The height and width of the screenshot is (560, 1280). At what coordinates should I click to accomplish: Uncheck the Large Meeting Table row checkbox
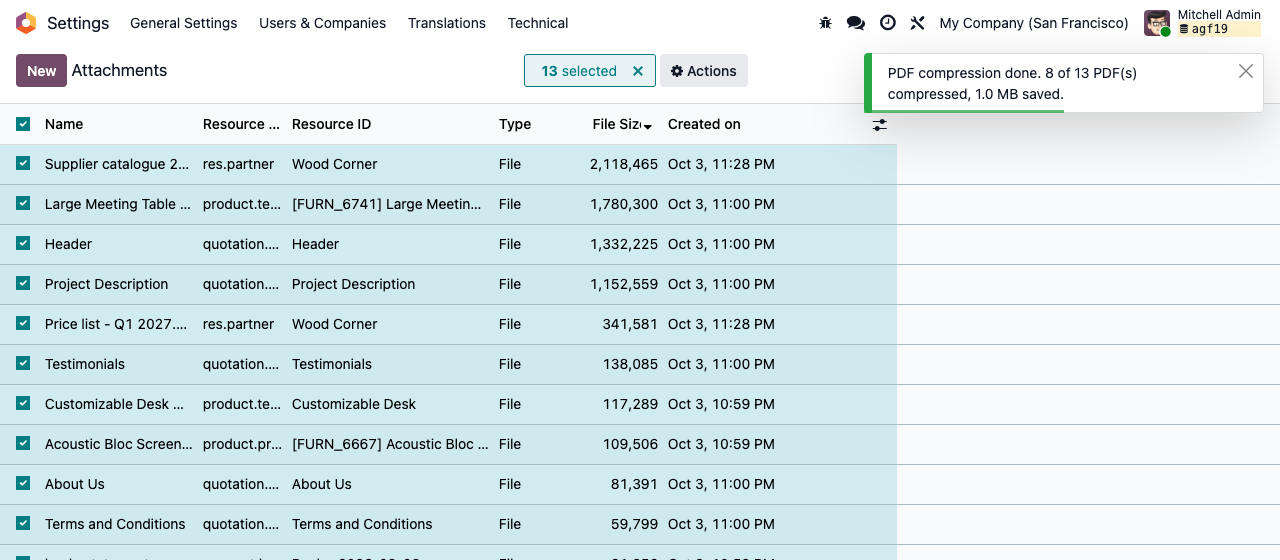coord(23,203)
